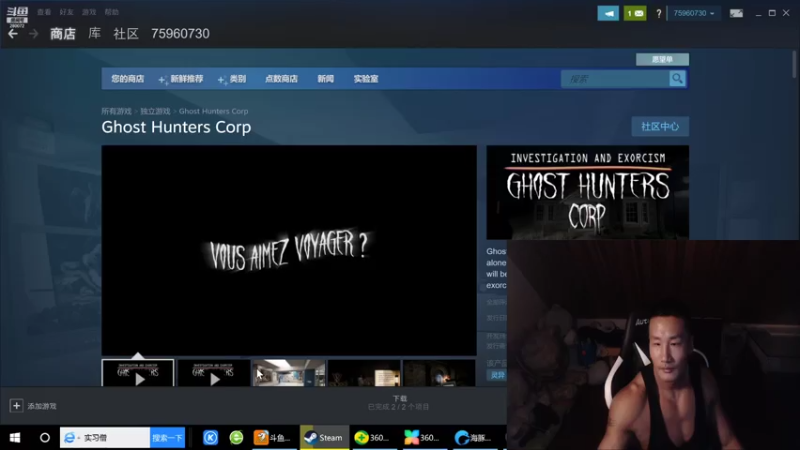The height and width of the screenshot is (450, 800).
Task: Open the Windows Start menu
Action: point(15,438)
